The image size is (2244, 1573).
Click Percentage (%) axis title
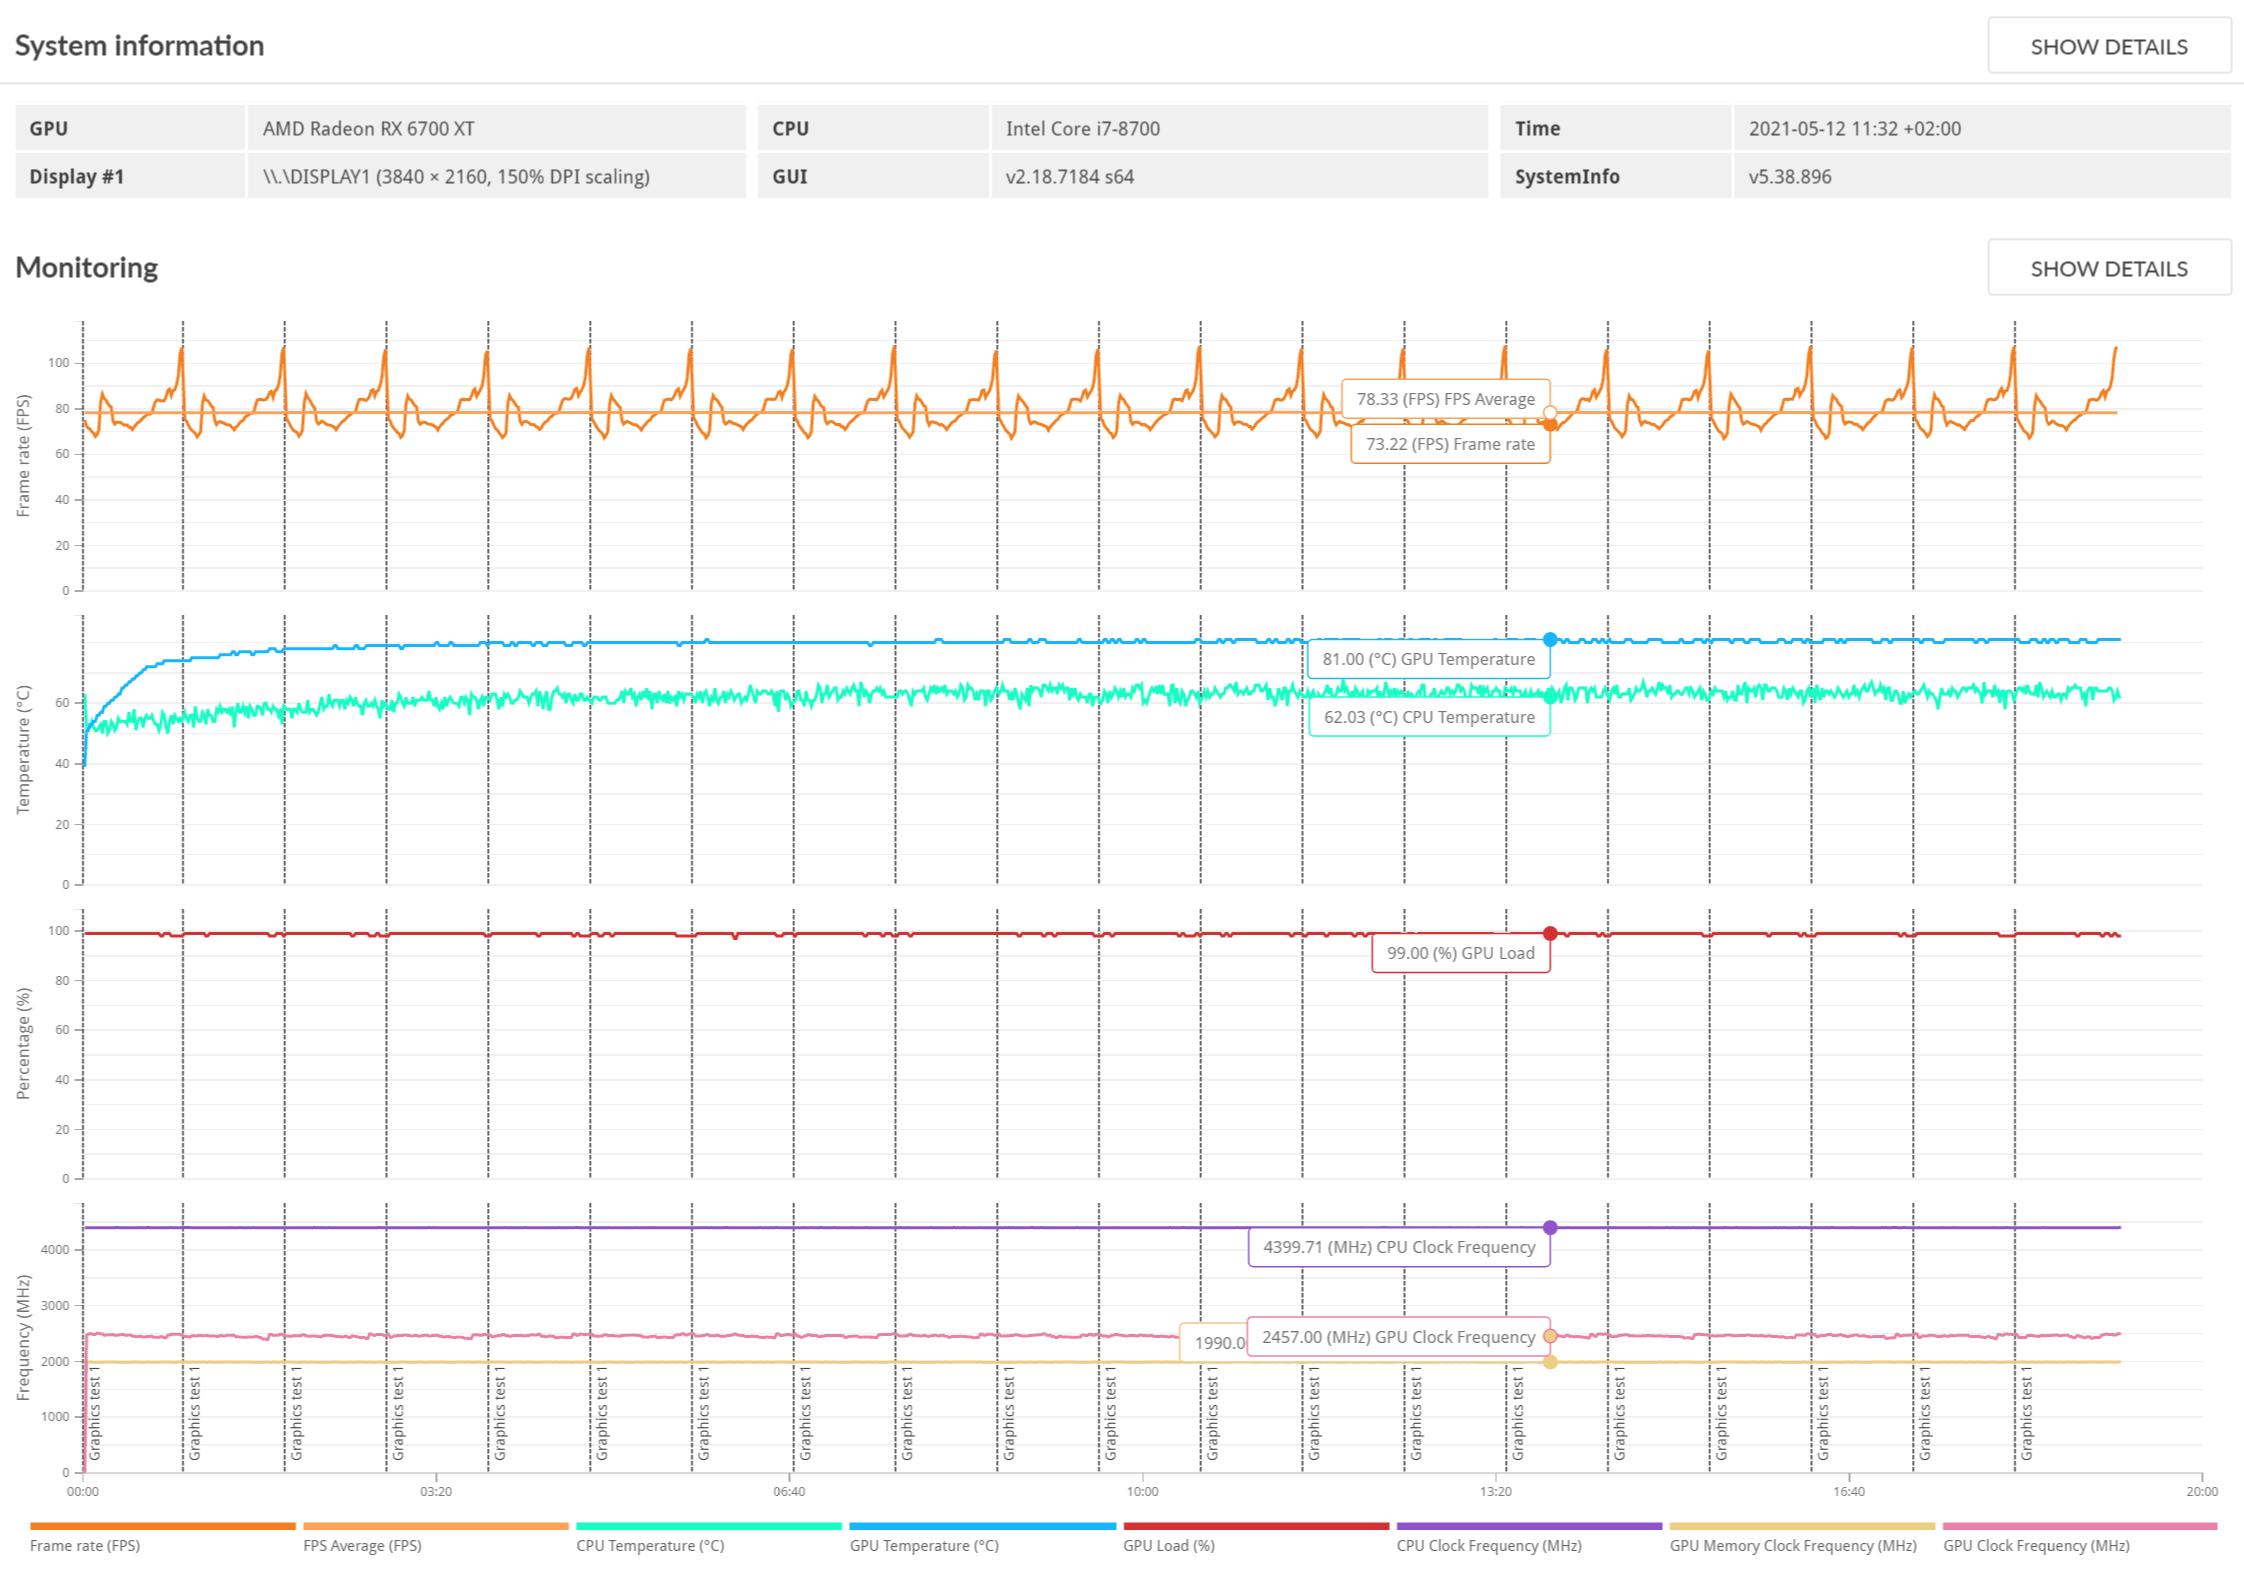(x=23, y=1043)
